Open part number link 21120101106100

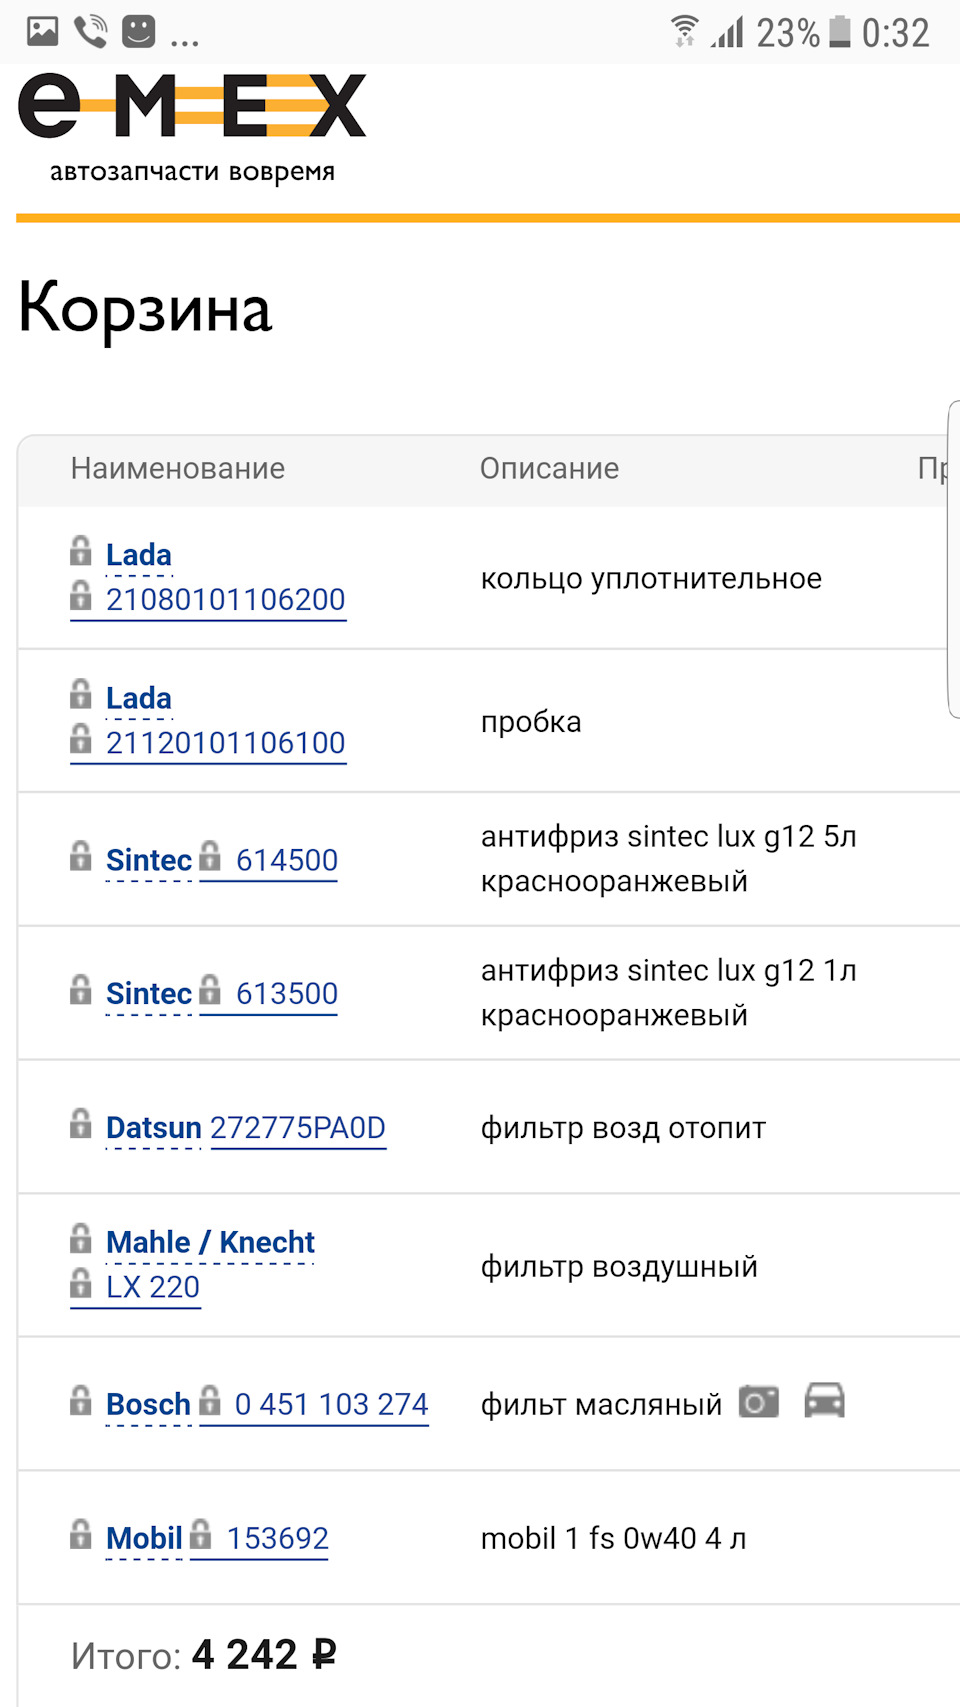click(225, 741)
